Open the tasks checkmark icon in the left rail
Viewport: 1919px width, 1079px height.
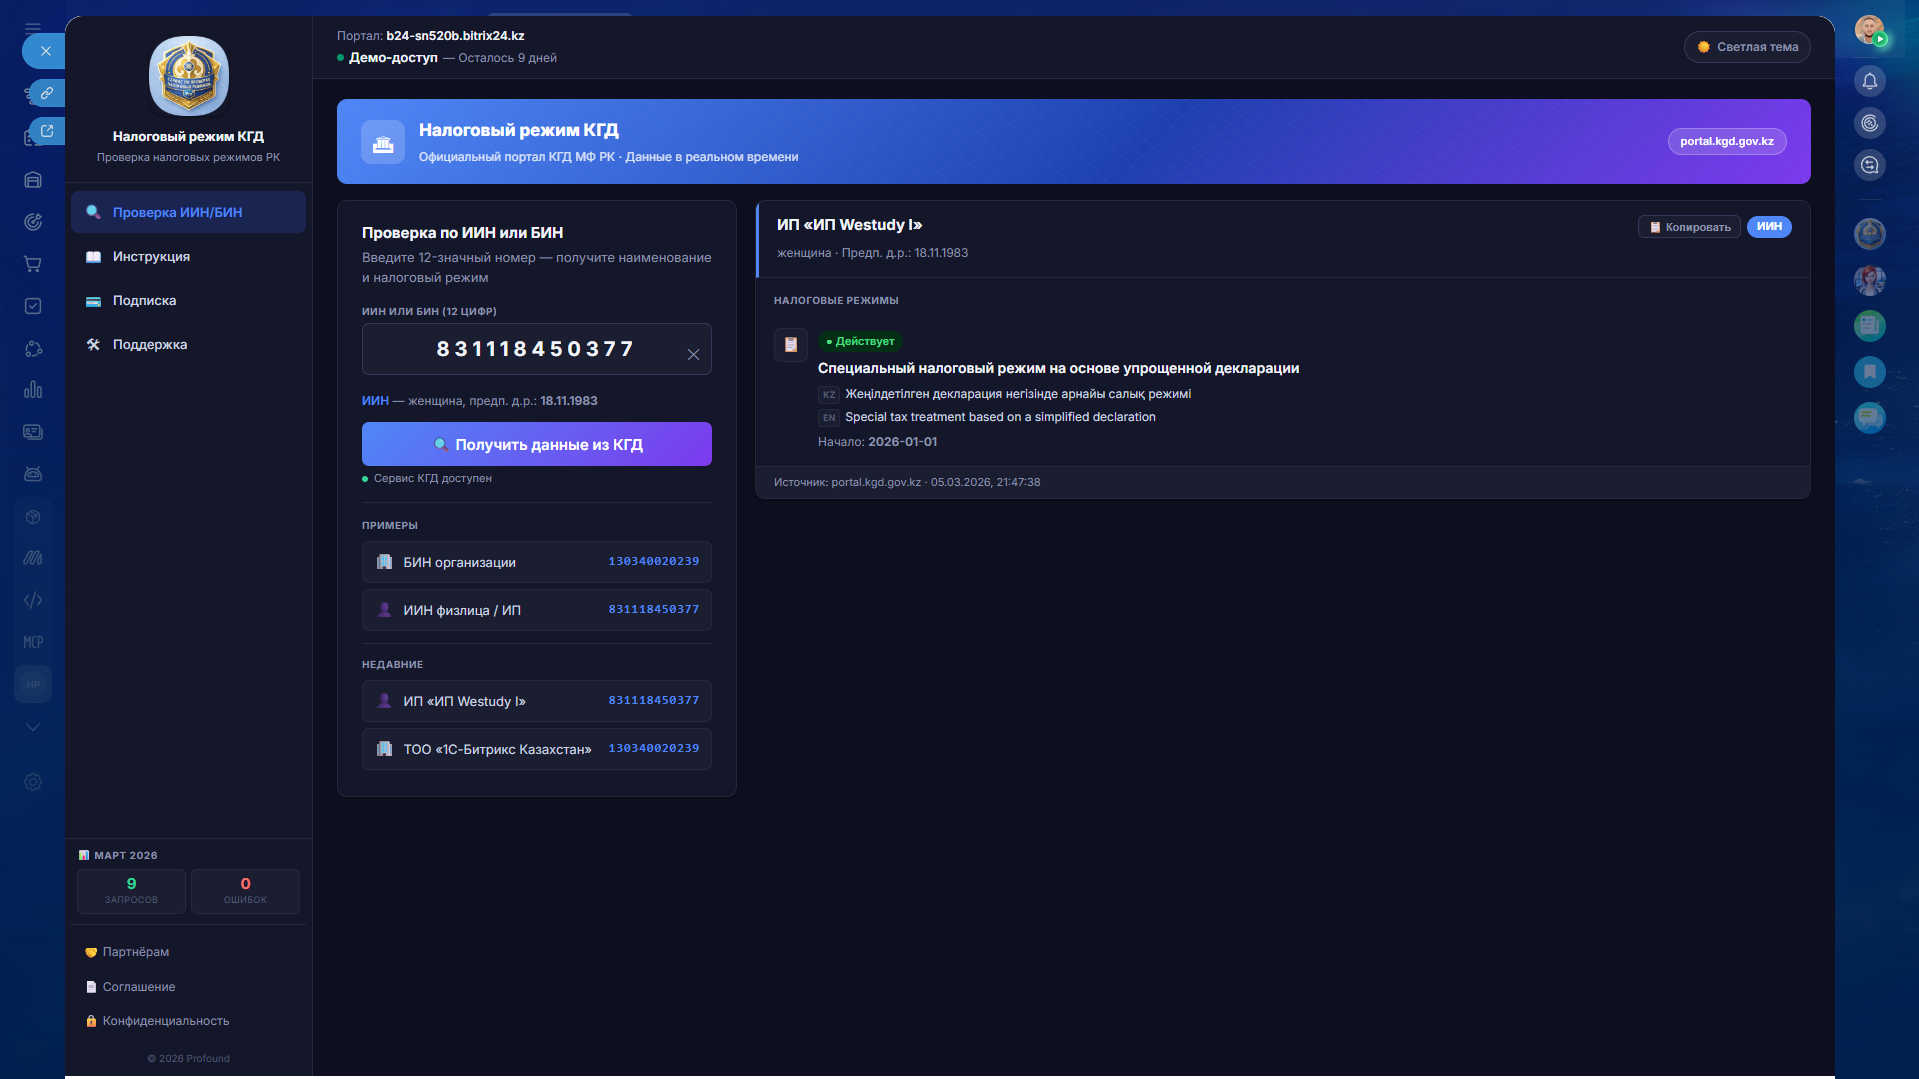(x=33, y=306)
